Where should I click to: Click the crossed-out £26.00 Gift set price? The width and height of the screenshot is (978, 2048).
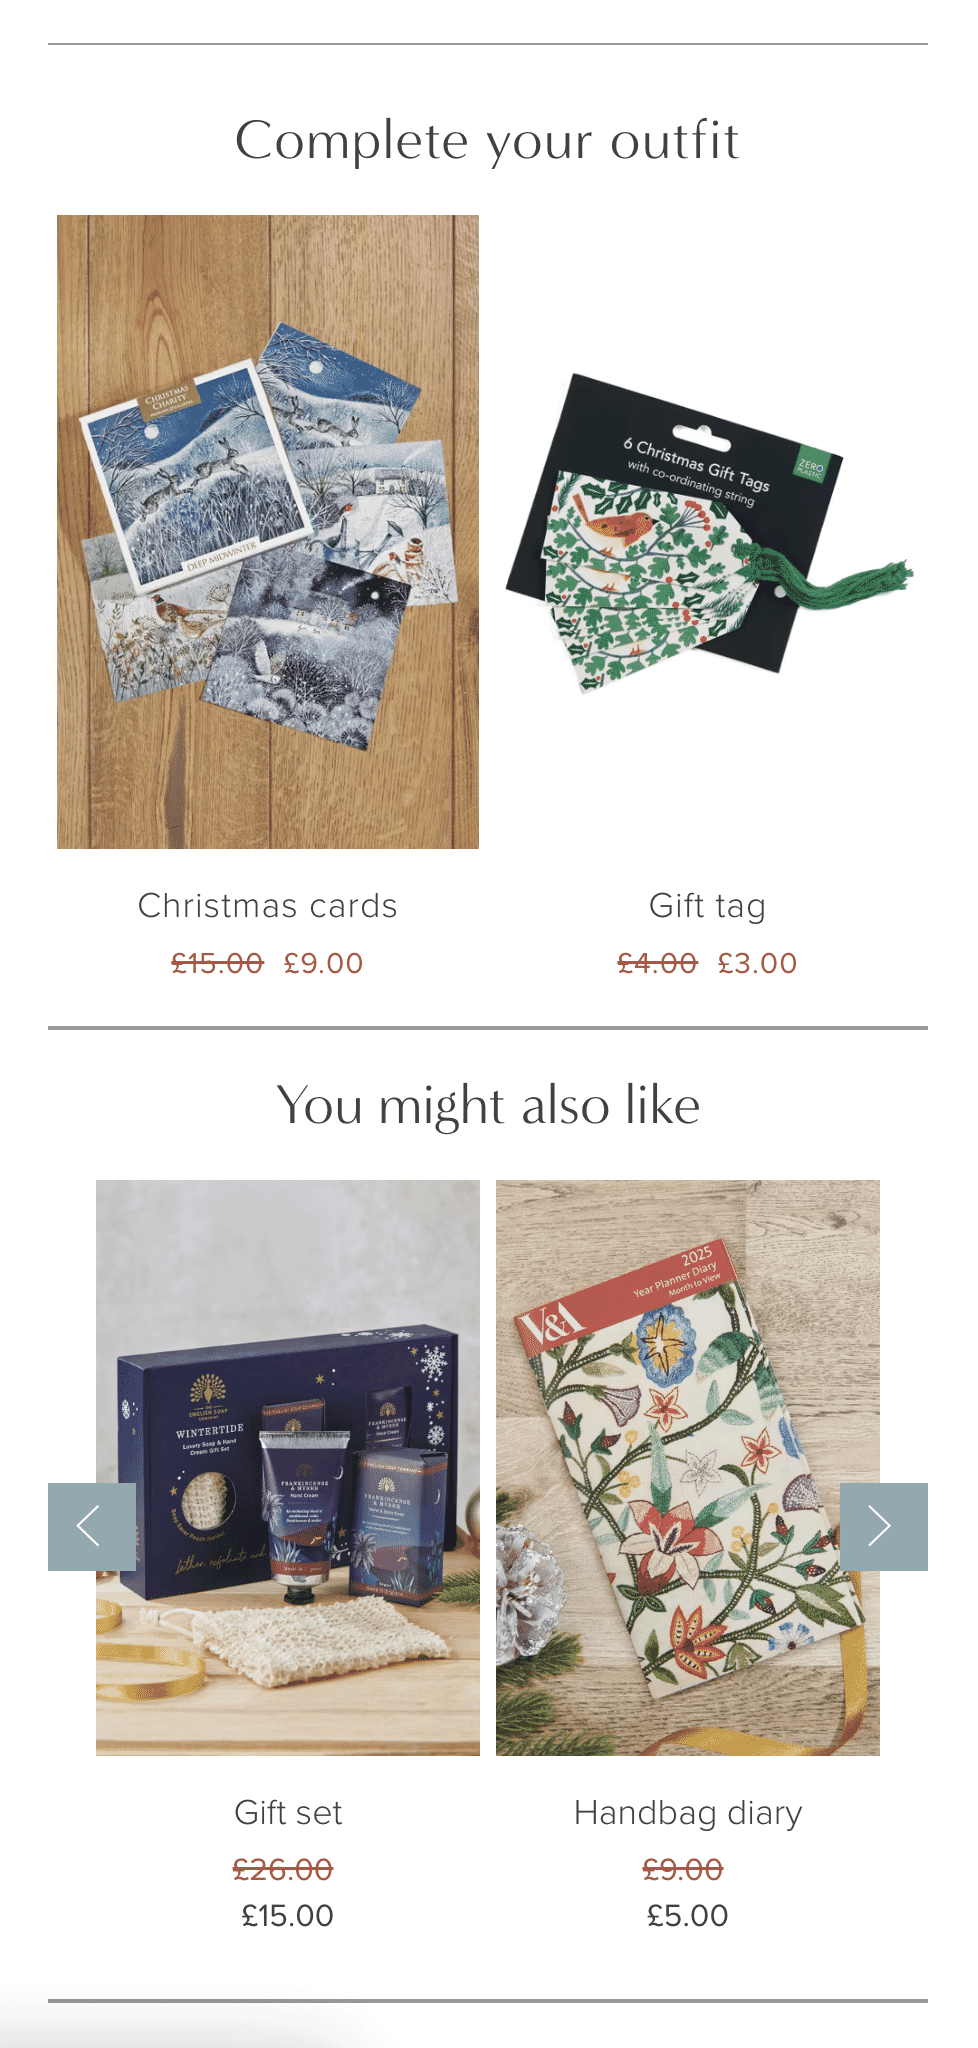coord(283,1869)
